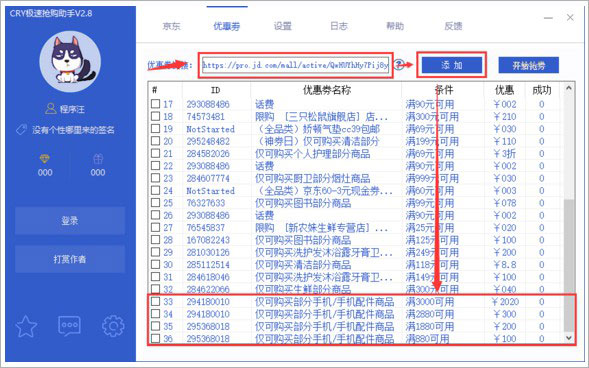
Task: Open the 设置 tab
Action: [x=282, y=26]
